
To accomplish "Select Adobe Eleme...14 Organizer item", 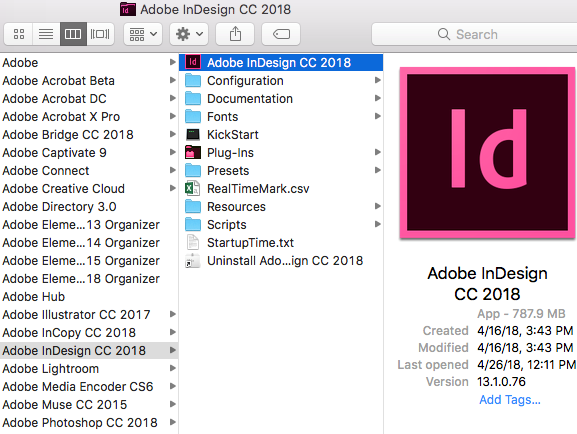I will pyautogui.click(x=89, y=243).
